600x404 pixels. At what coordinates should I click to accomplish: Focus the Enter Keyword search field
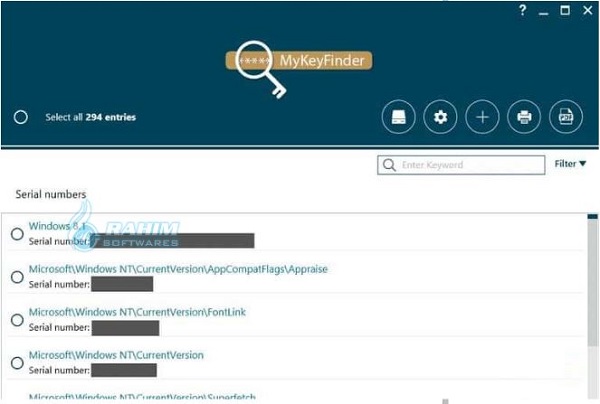(461, 165)
